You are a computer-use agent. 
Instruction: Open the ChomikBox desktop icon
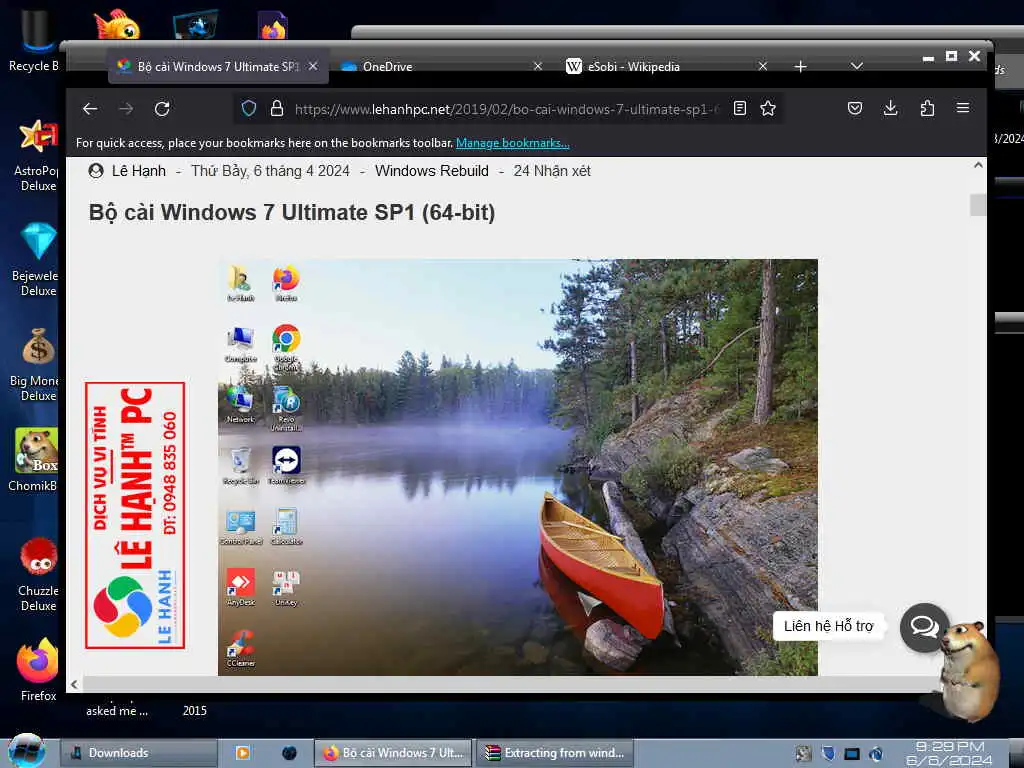pos(34,460)
